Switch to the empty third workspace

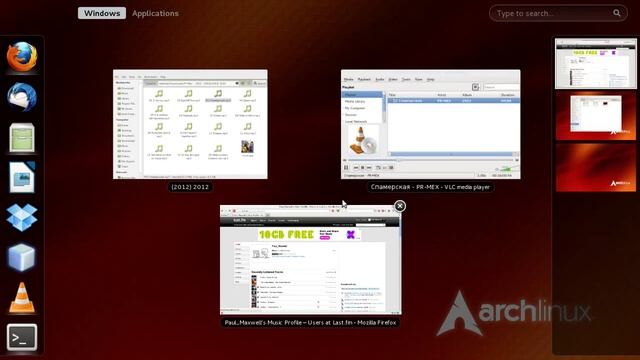click(596, 167)
